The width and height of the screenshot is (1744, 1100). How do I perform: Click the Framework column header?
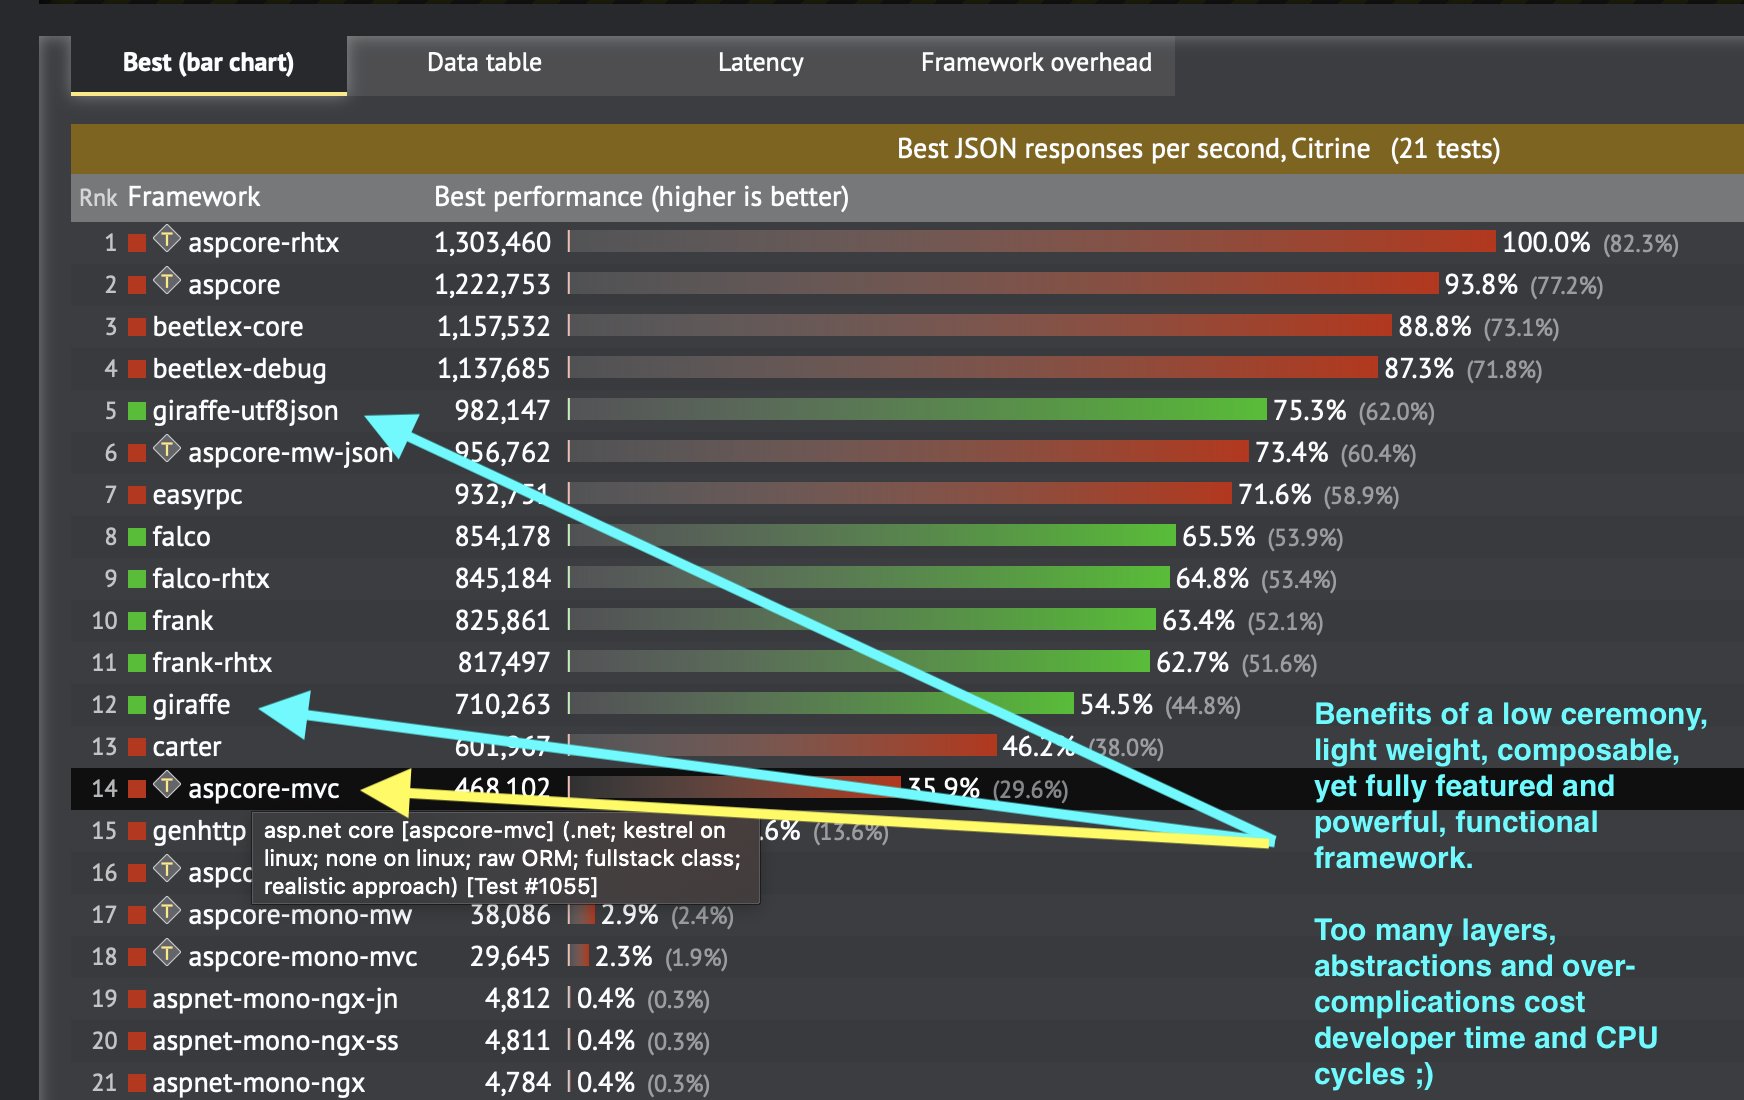point(194,197)
